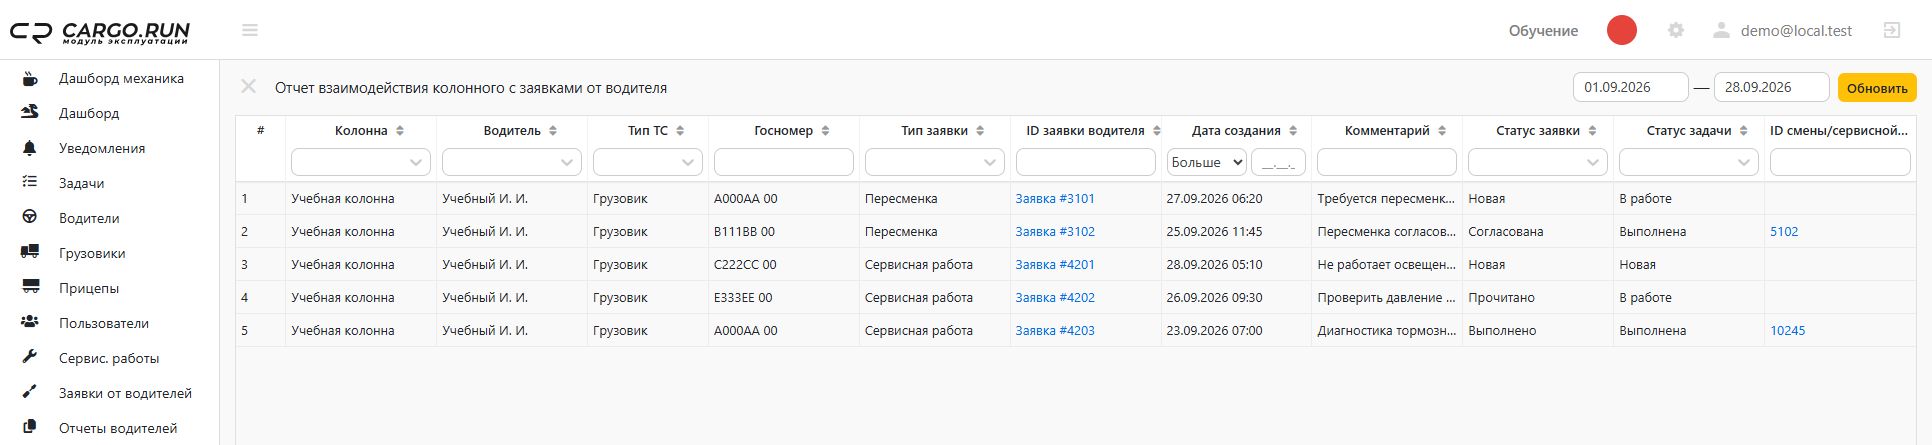Click the Уведомления bell icon
1932x445 pixels.
tap(30, 148)
